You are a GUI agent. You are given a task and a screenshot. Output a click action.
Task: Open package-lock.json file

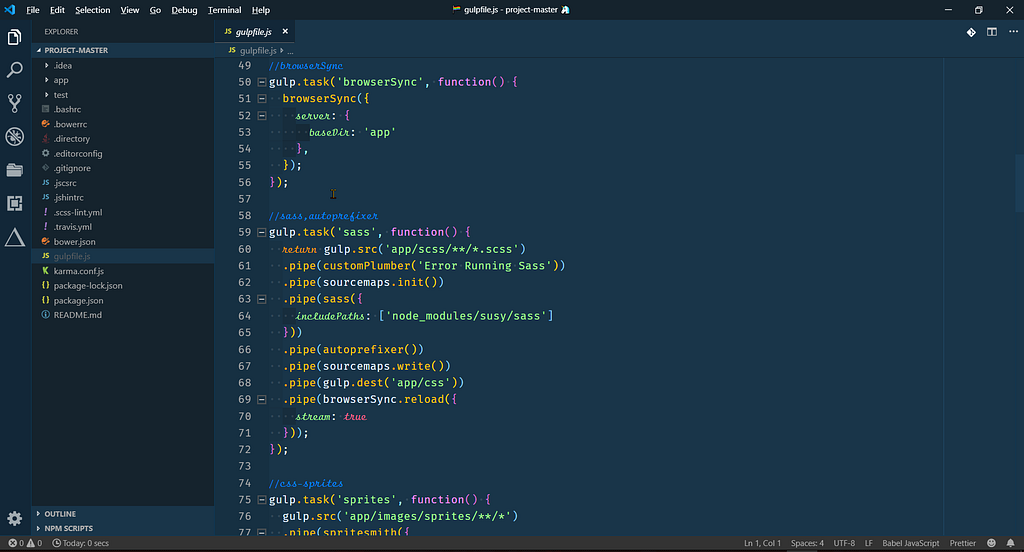tap(123, 285)
